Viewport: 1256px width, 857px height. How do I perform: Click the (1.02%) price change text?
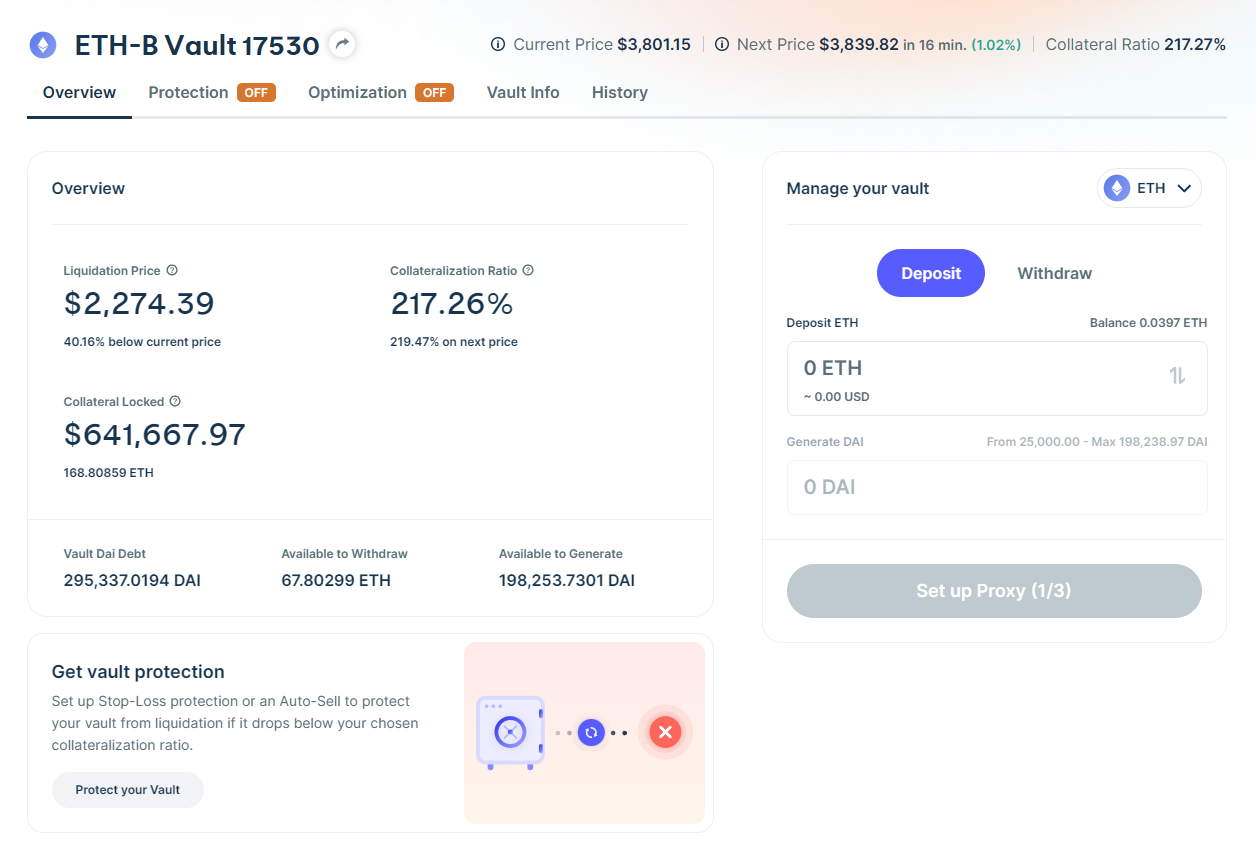(x=996, y=45)
